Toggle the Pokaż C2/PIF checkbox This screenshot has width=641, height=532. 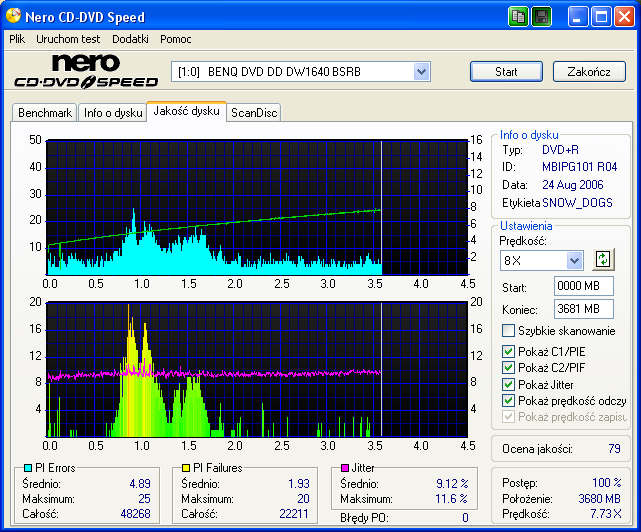pyautogui.click(x=508, y=368)
